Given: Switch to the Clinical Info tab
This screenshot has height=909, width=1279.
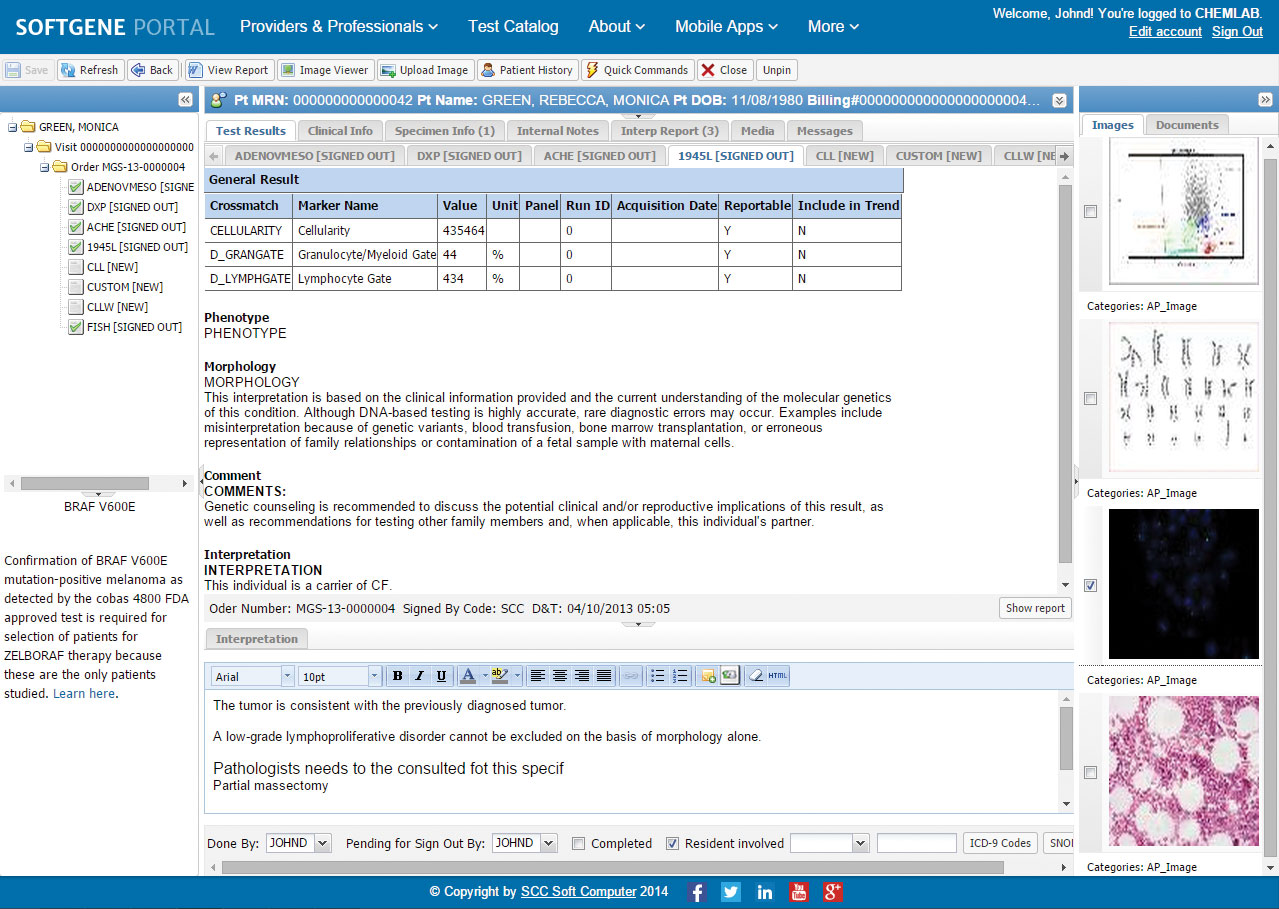Looking at the screenshot, I should coord(340,131).
